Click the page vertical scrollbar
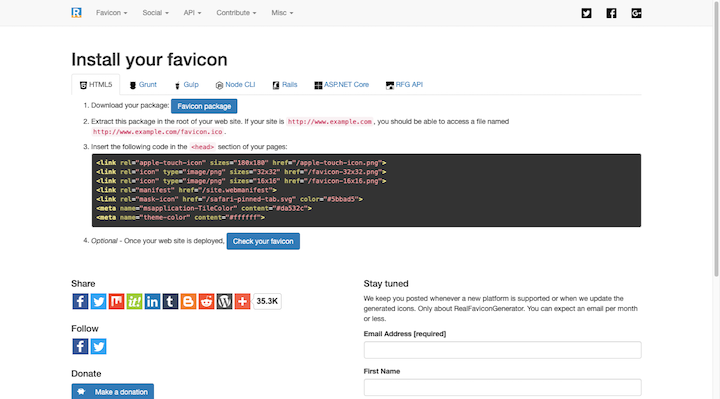Image resolution: width=720 pixels, height=399 pixels. 716,138
